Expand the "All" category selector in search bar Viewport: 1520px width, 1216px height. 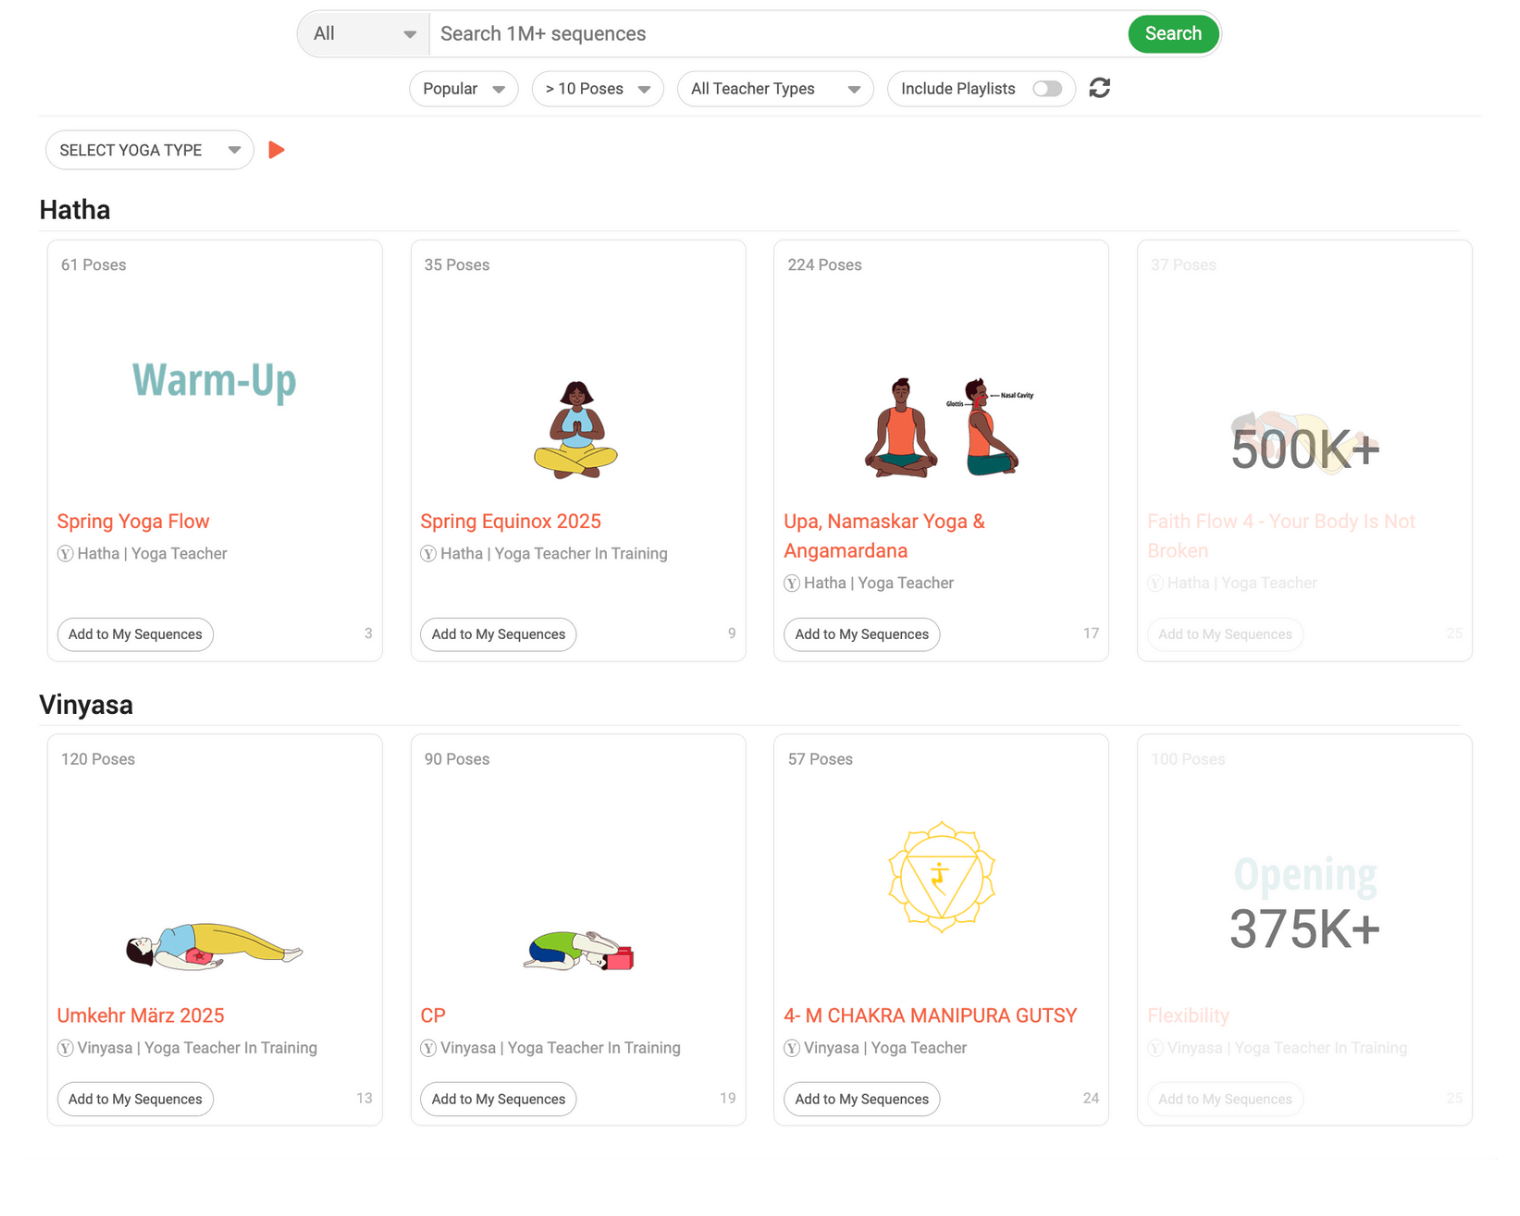[363, 33]
